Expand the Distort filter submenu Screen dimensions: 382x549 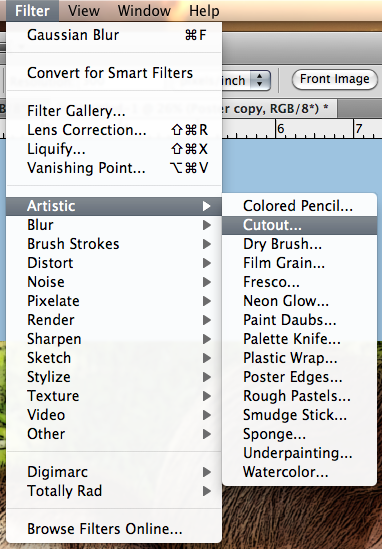(114, 263)
